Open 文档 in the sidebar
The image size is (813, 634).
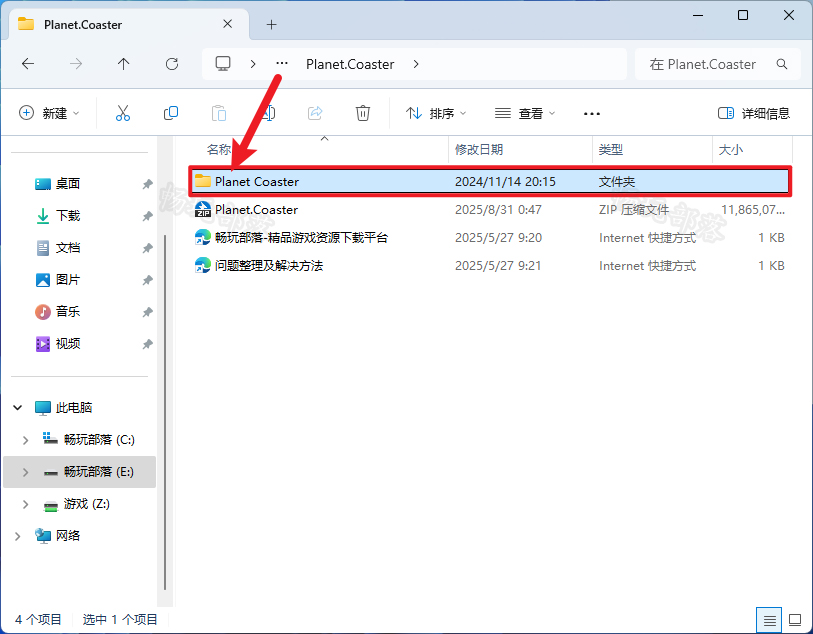click(x=68, y=248)
